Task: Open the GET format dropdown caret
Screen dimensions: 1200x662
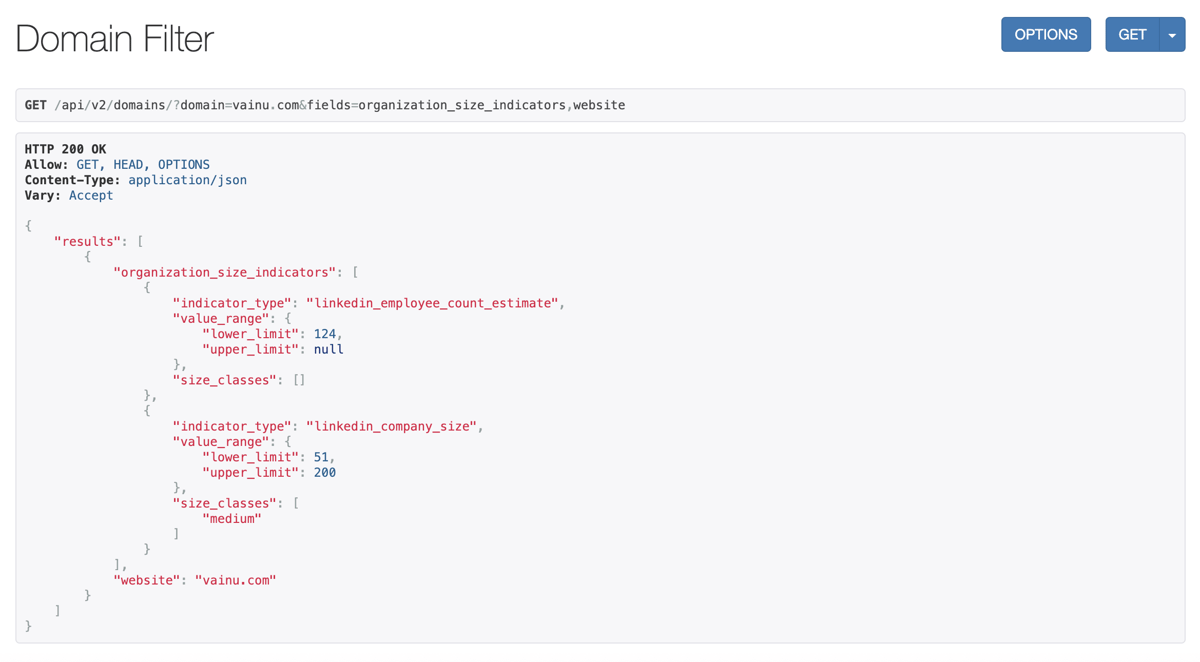Action: [1172, 35]
